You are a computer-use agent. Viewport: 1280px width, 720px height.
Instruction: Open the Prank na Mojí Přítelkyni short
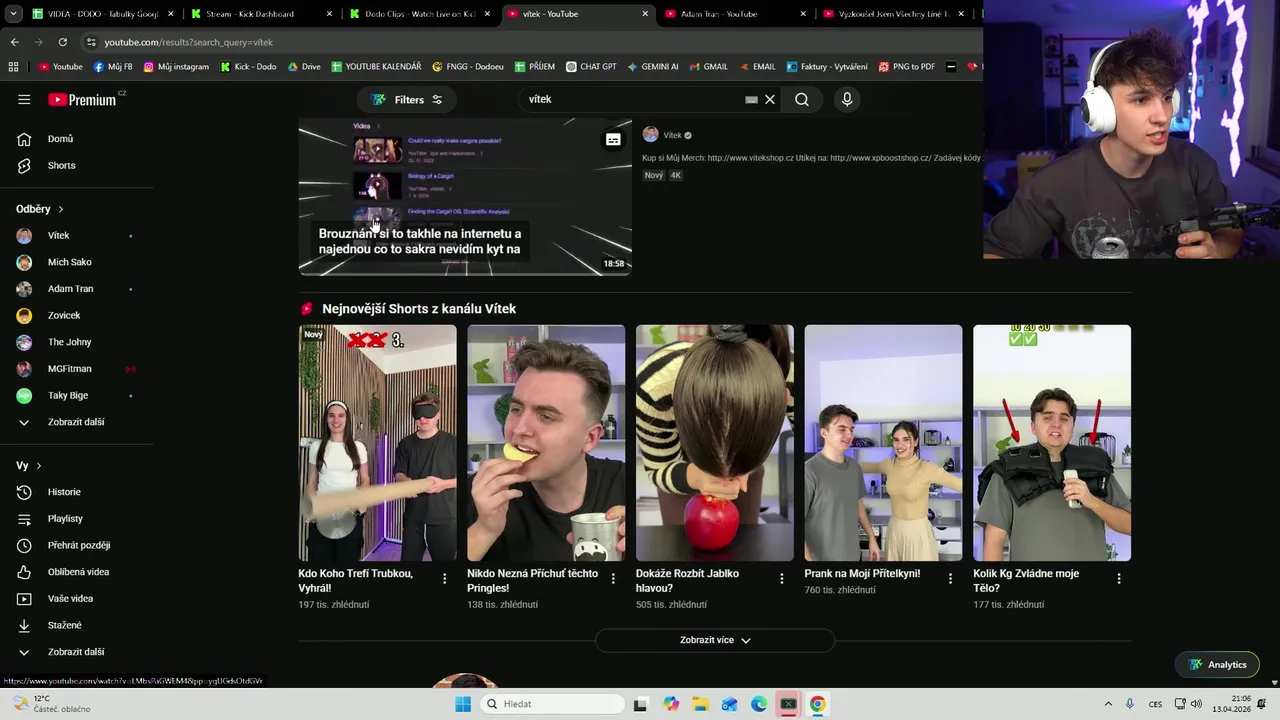coord(883,443)
